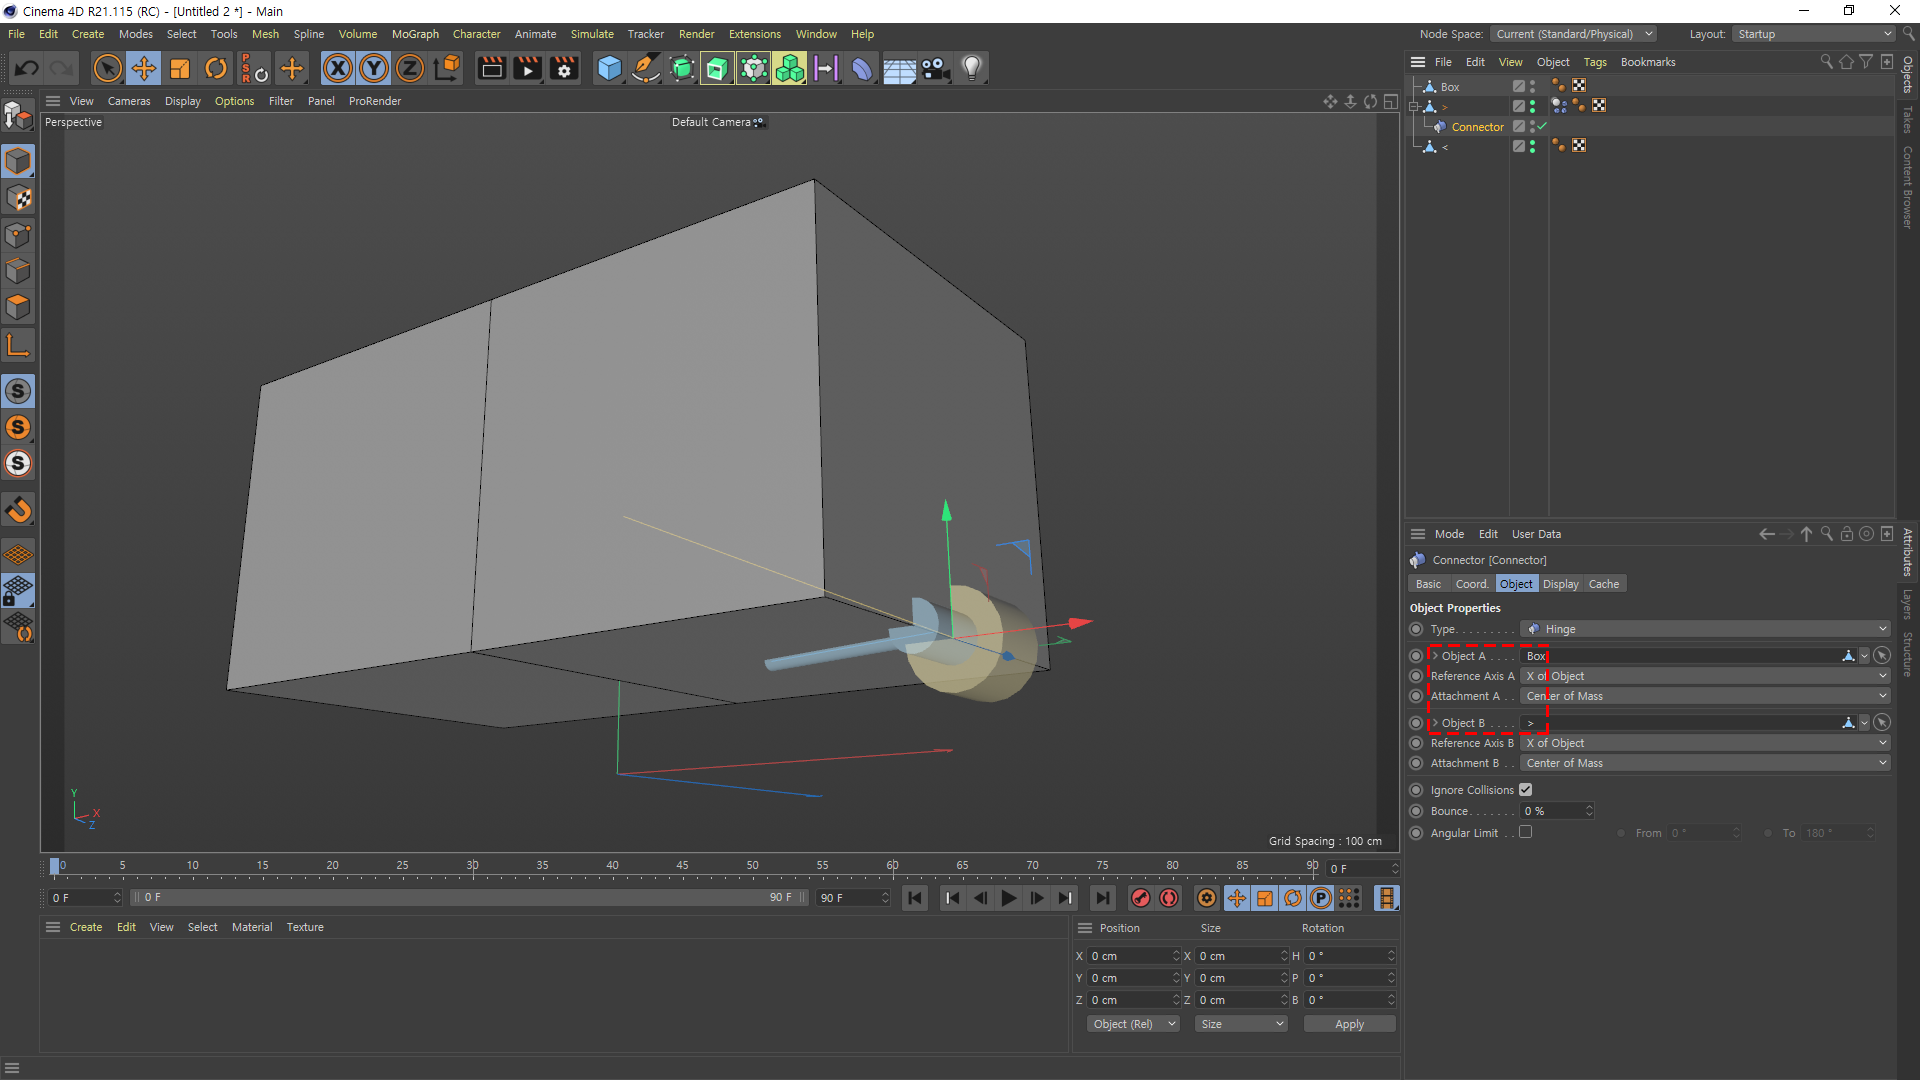The width and height of the screenshot is (1920, 1080).
Task: Toggle the Connector enabled checkmark
Action: 1542,127
